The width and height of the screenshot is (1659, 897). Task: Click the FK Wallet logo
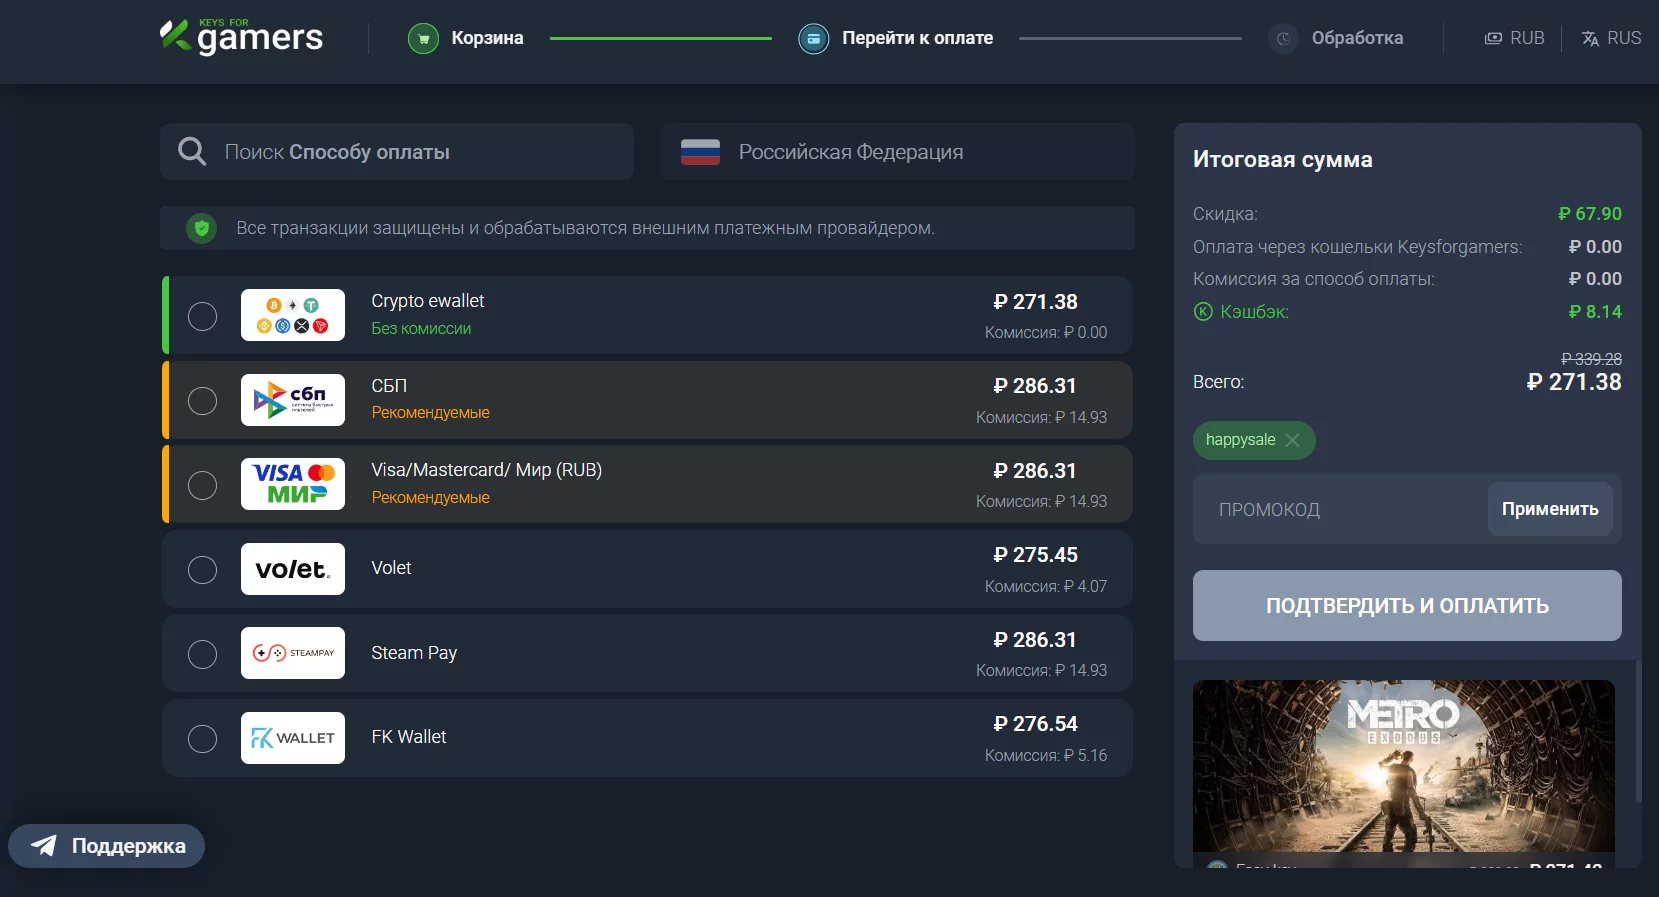(x=293, y=738)
